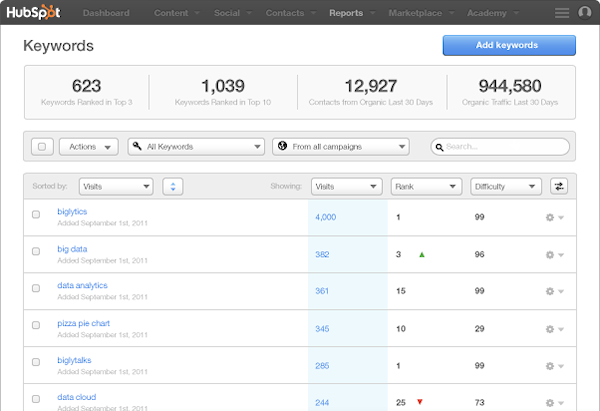The image size is (600, 411).
Task: Click the HubSpot logo
Action: click(33, 12)
